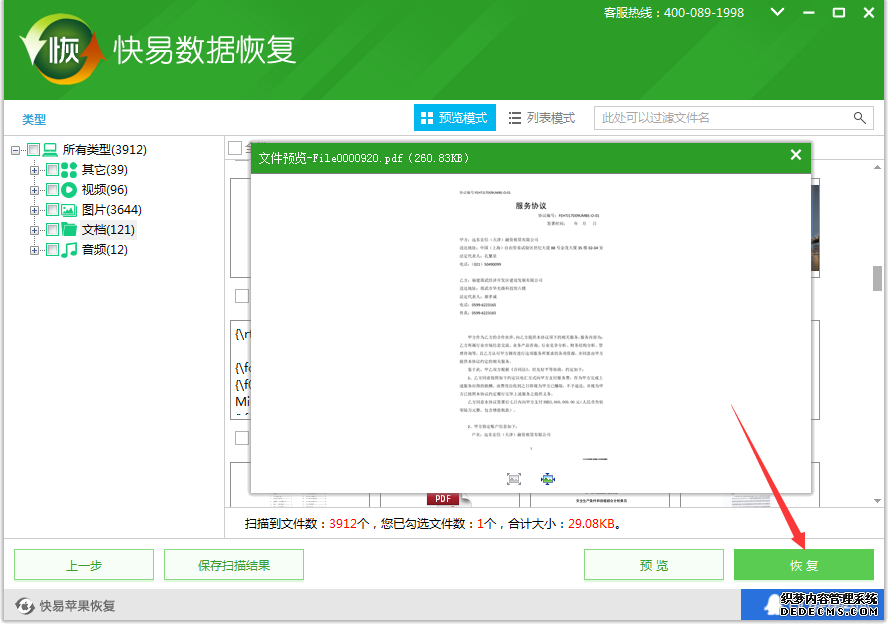Click the search magnifier icon in filter box
The image size is (889, 626).
pyautogui.click(x=860, y=118)
